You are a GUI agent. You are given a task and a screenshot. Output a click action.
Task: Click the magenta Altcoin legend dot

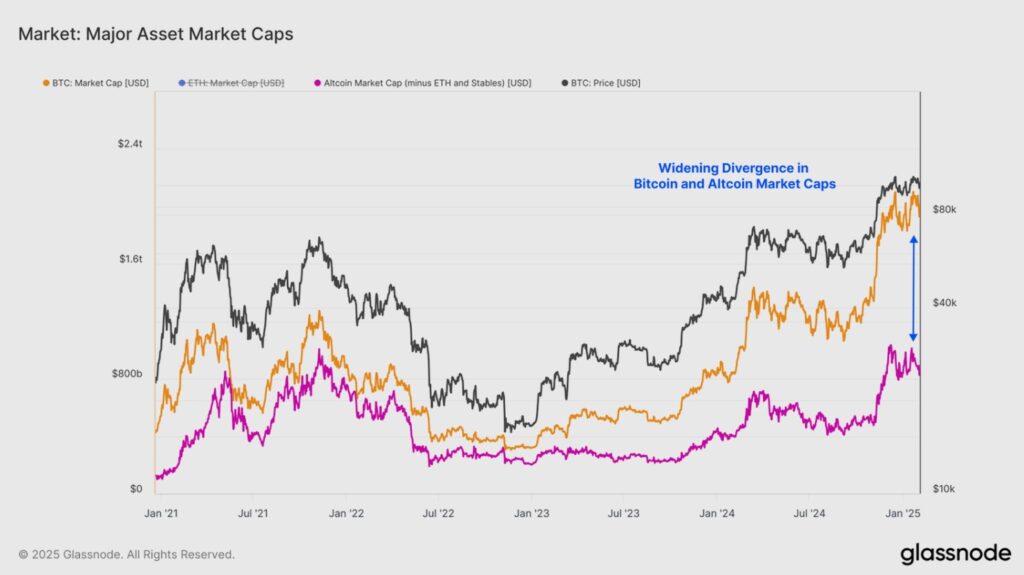318,83
